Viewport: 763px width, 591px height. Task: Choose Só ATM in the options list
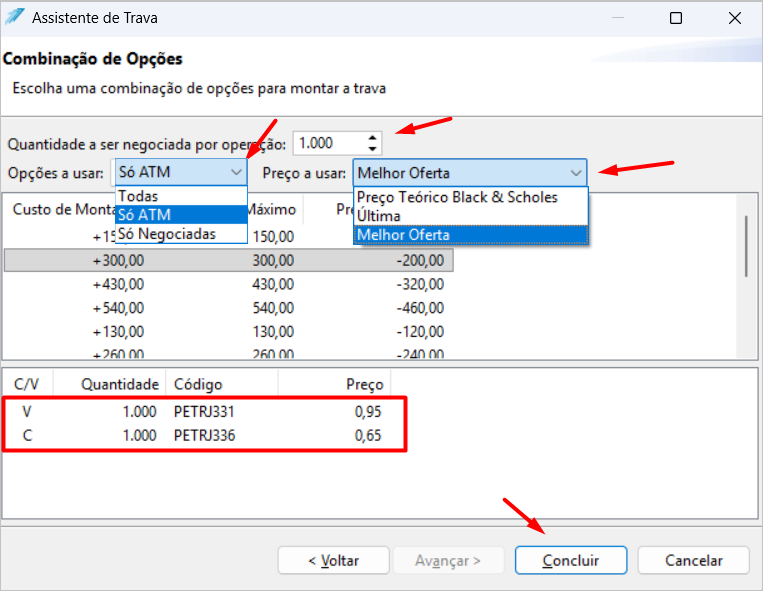tap(181, 215)
